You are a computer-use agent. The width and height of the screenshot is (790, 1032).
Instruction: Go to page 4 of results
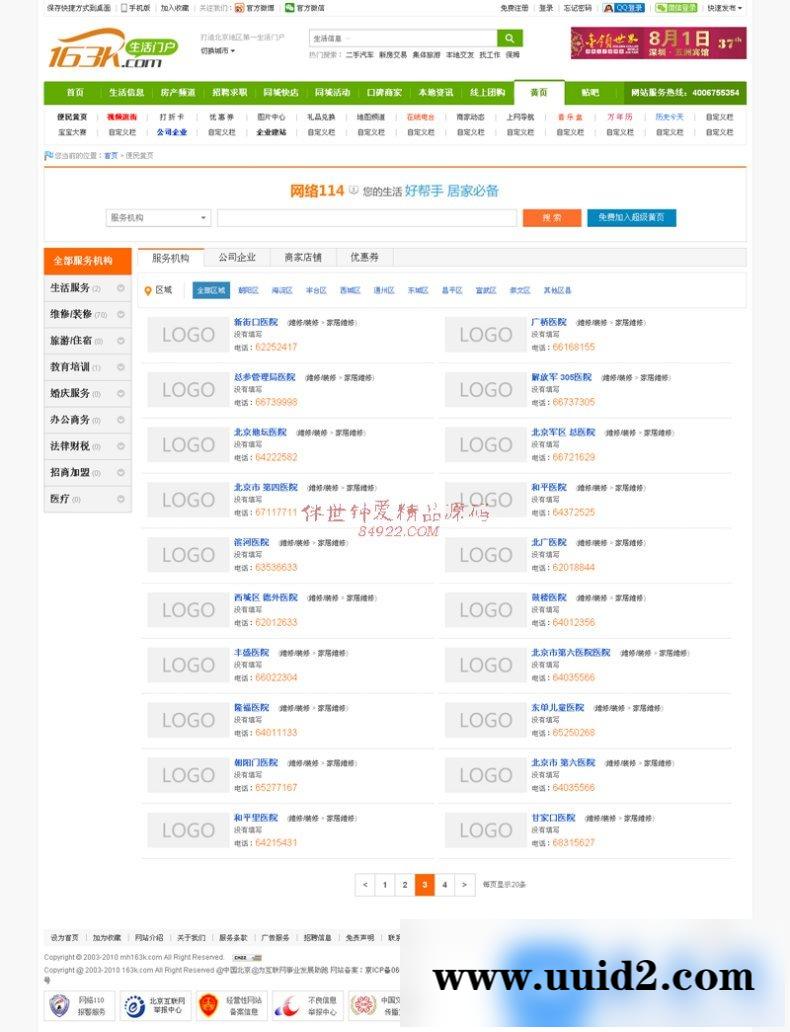pos(444,885)
